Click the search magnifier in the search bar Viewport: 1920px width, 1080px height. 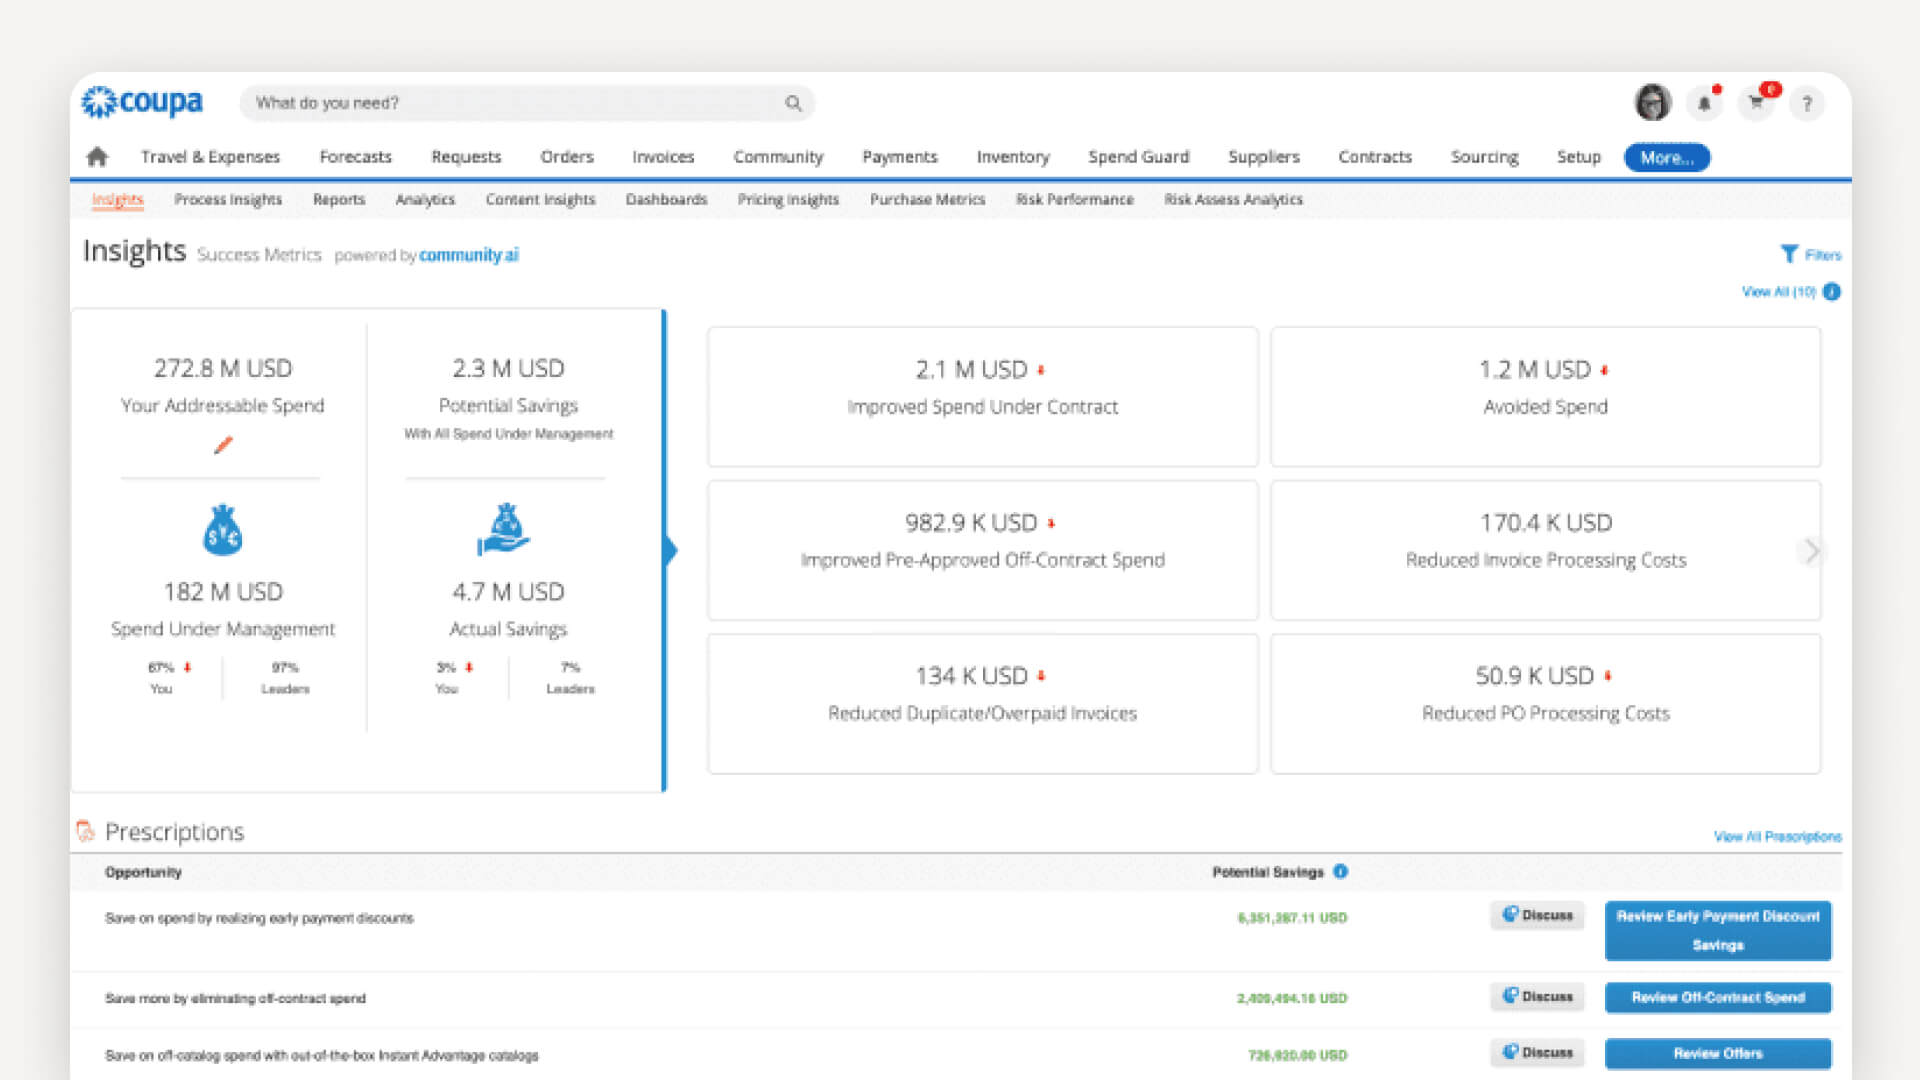tap(792, 103)
